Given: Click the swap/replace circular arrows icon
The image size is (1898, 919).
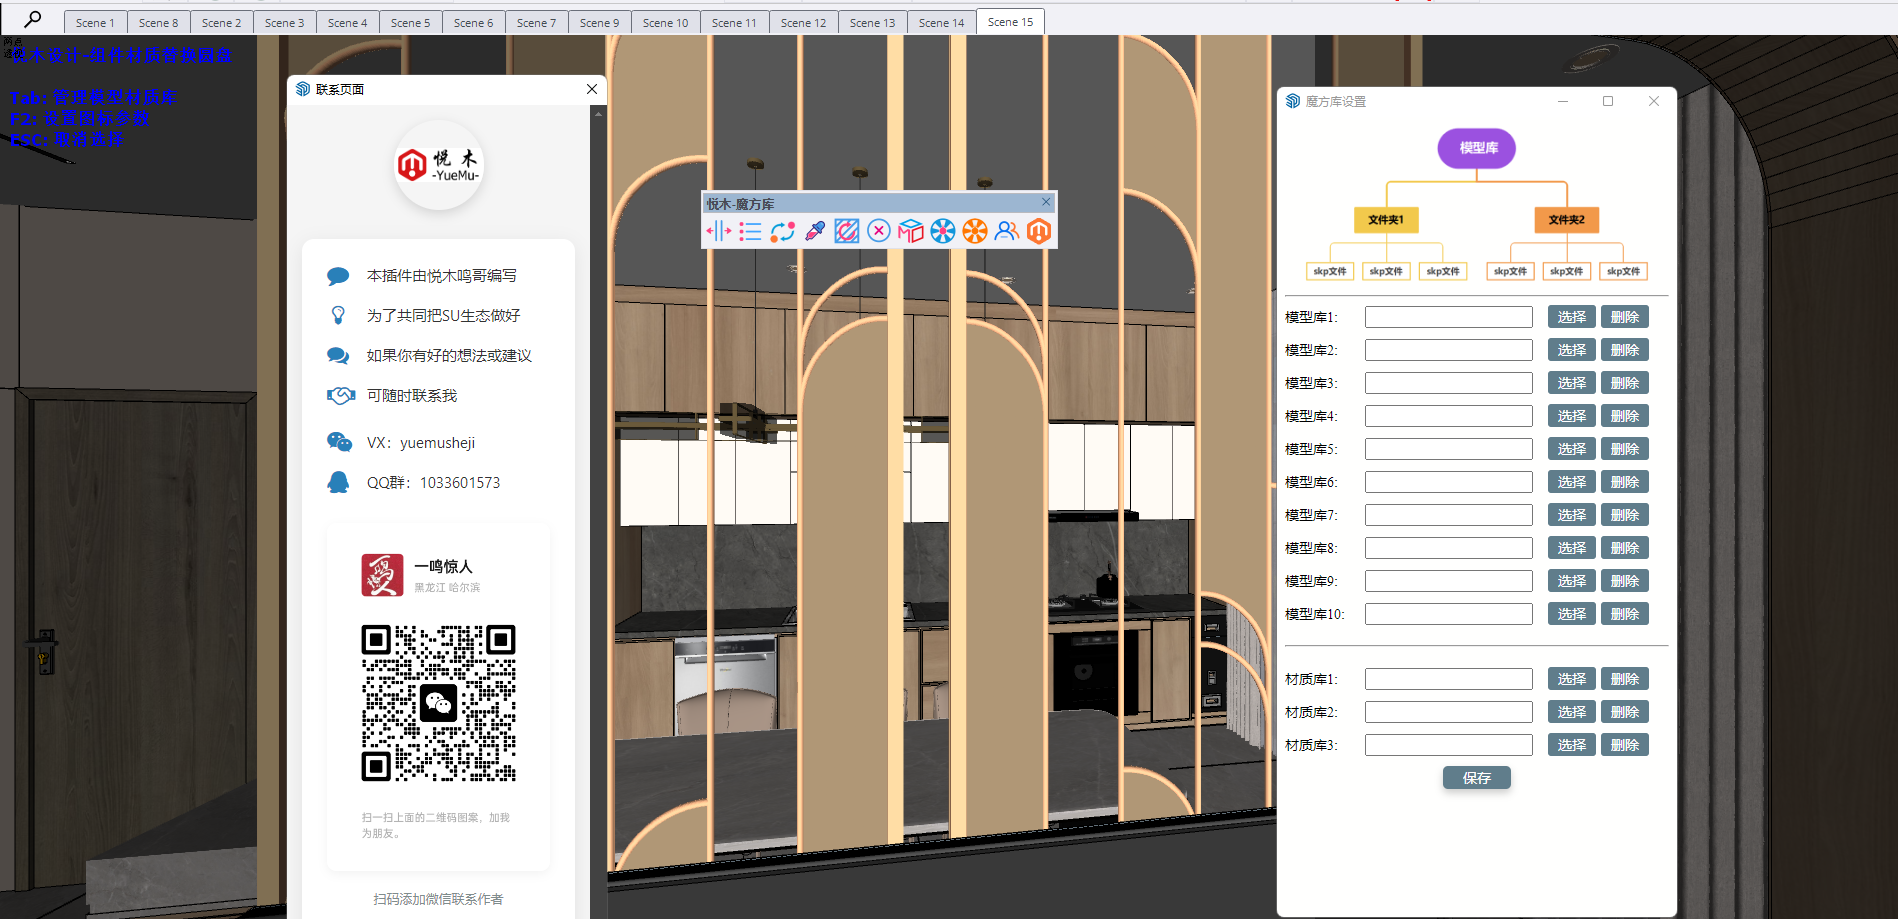Looking at the screenshot, I should [x=783, y=232].
